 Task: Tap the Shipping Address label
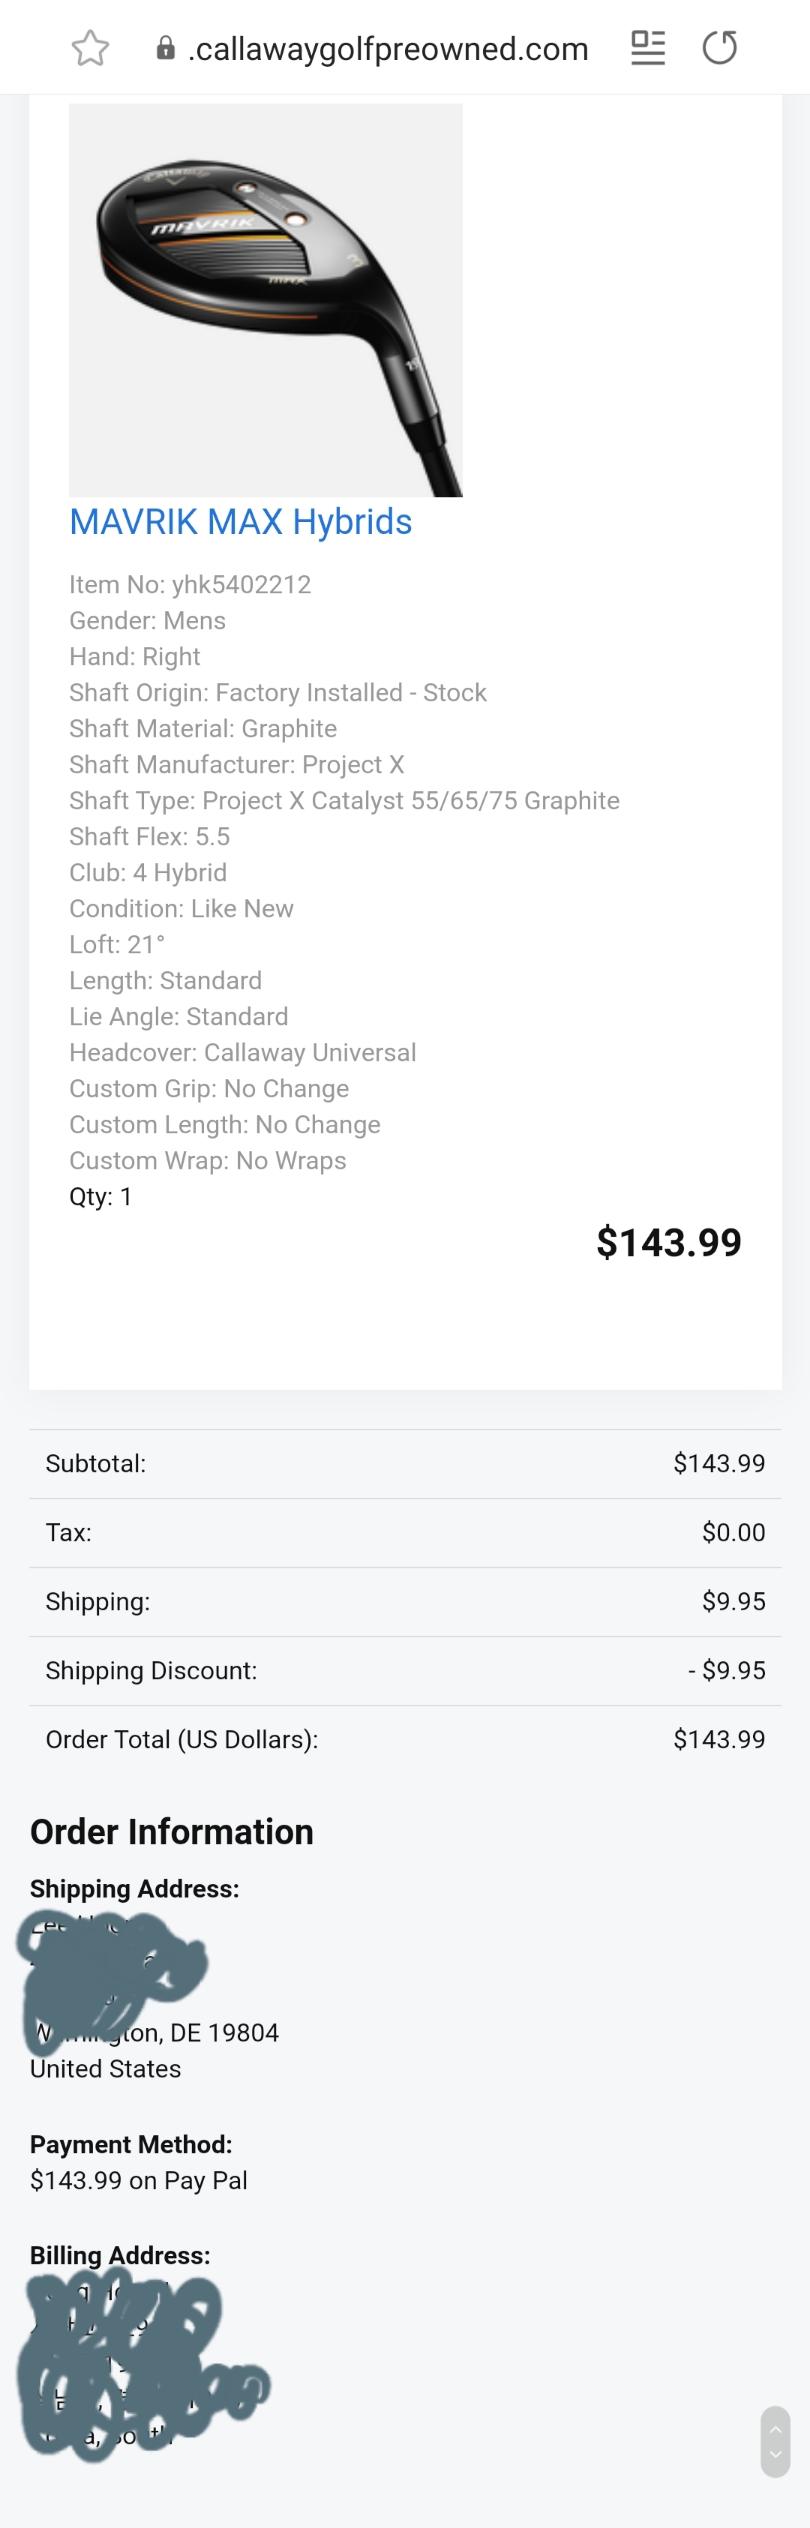[135, 1888]
